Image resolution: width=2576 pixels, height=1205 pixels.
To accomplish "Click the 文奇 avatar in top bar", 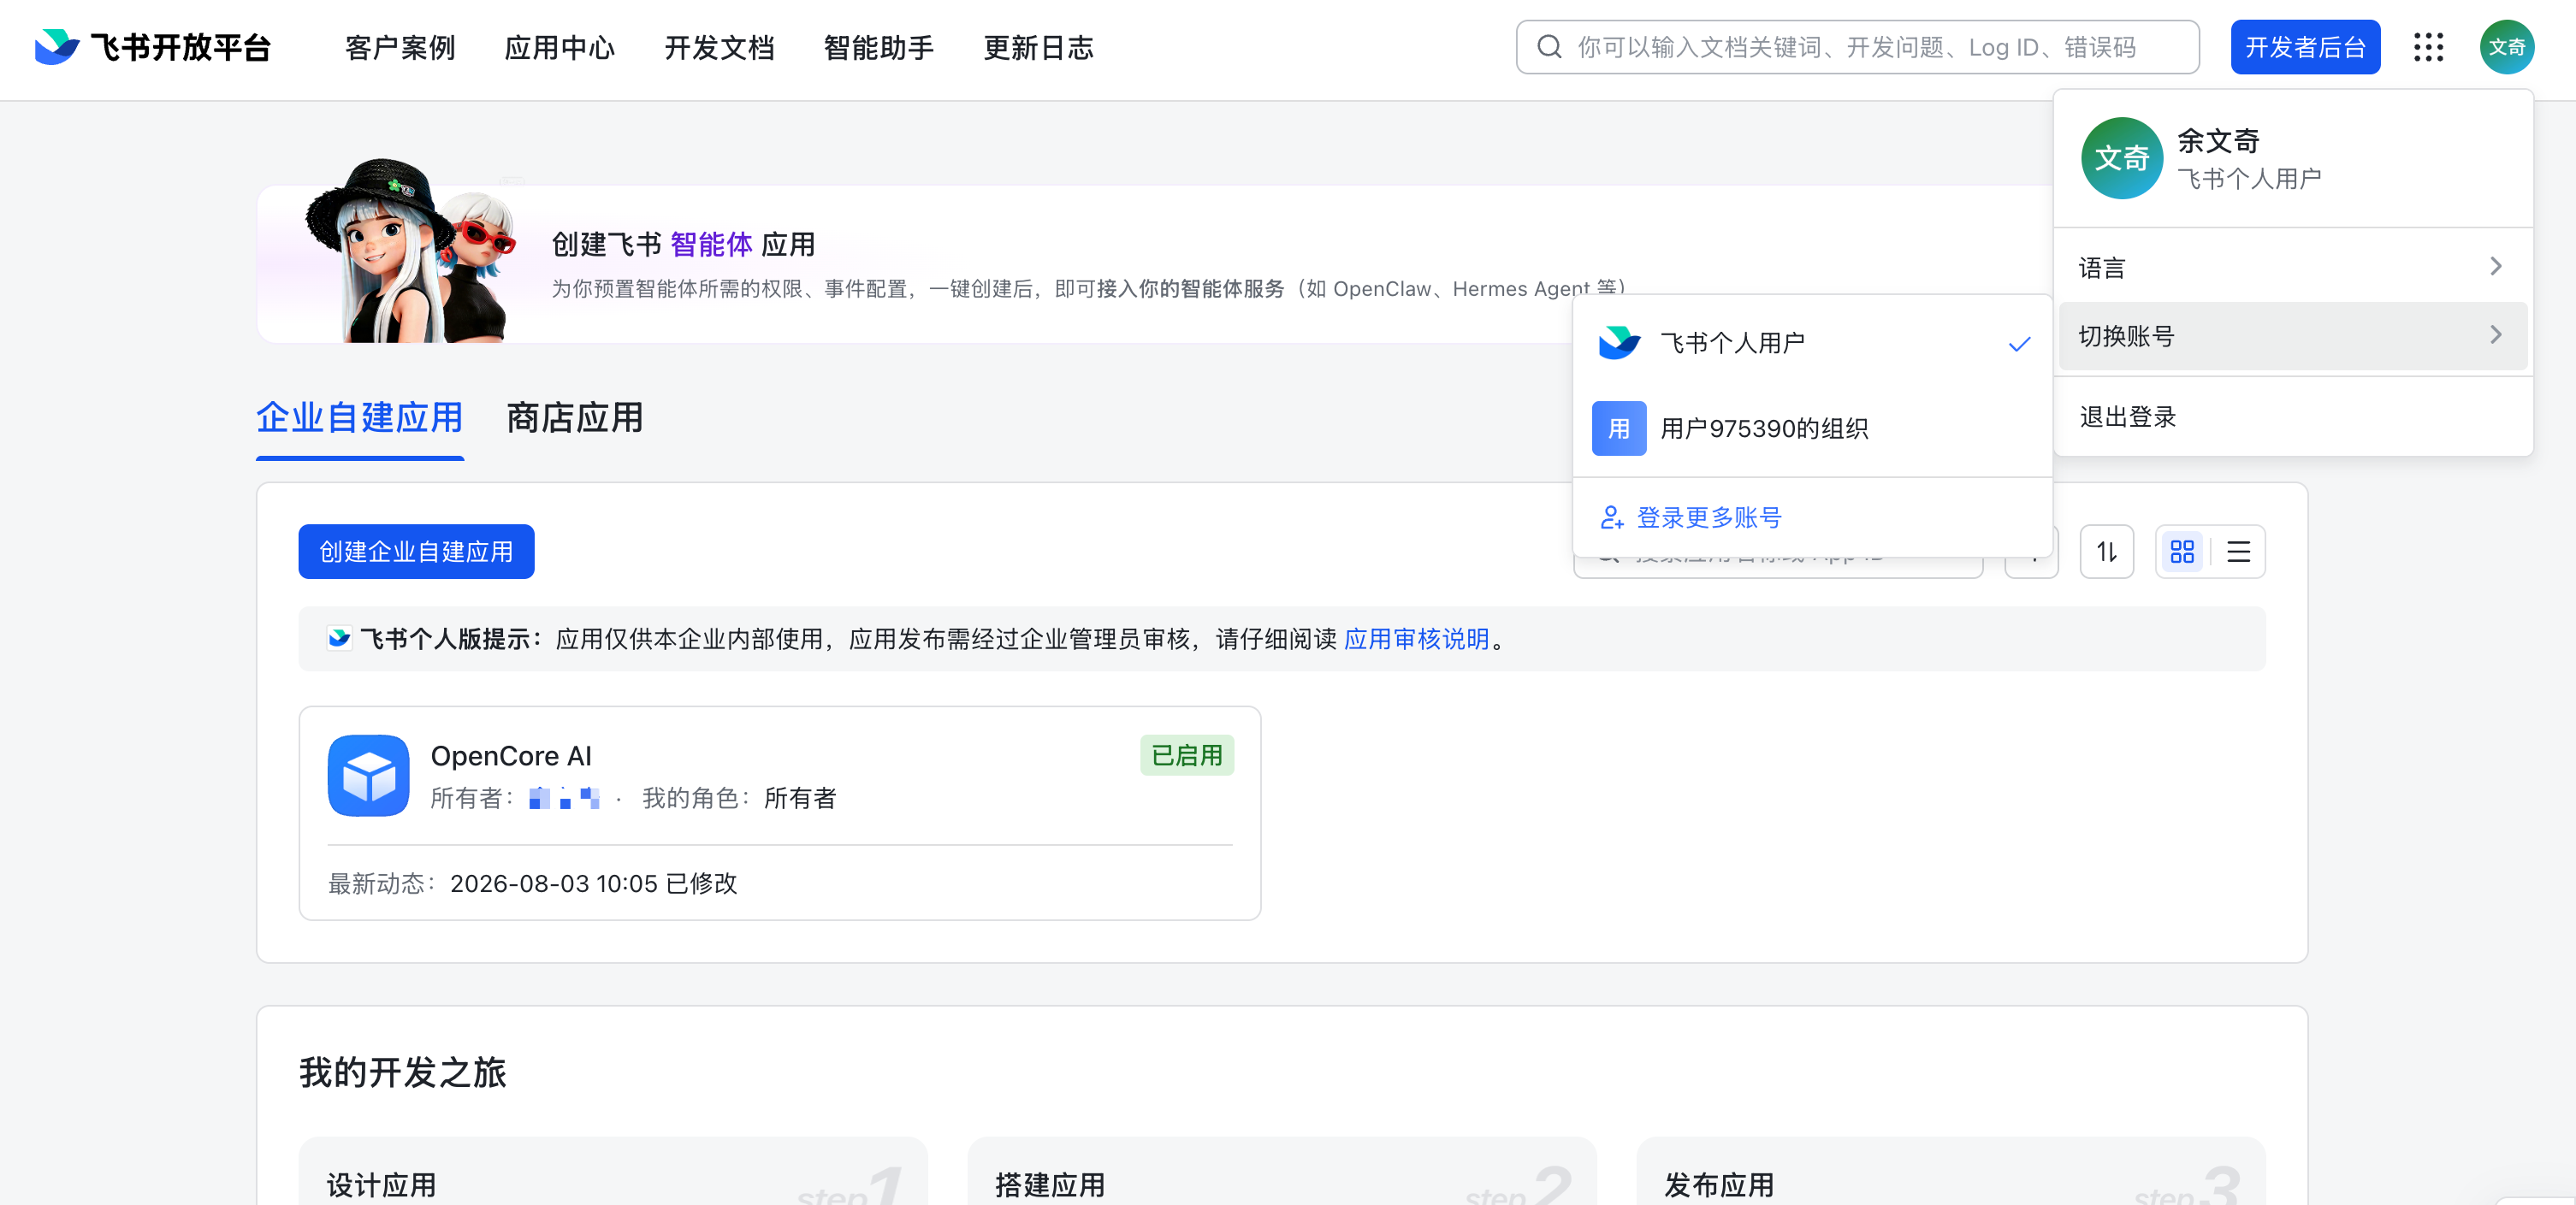I will pos(2506,47).
